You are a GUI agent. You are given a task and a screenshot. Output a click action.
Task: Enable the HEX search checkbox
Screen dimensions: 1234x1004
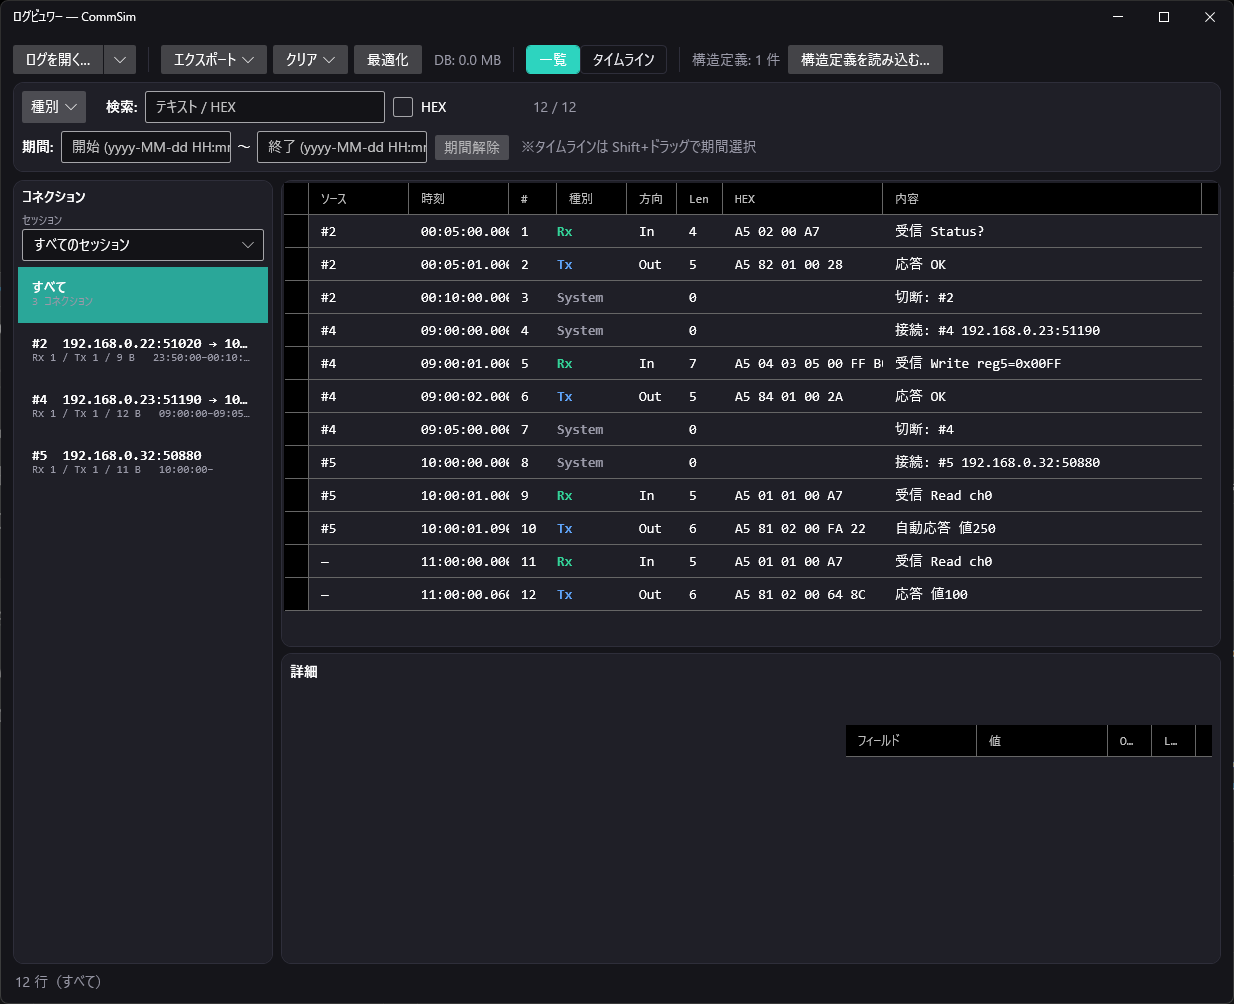click(403, 107)
